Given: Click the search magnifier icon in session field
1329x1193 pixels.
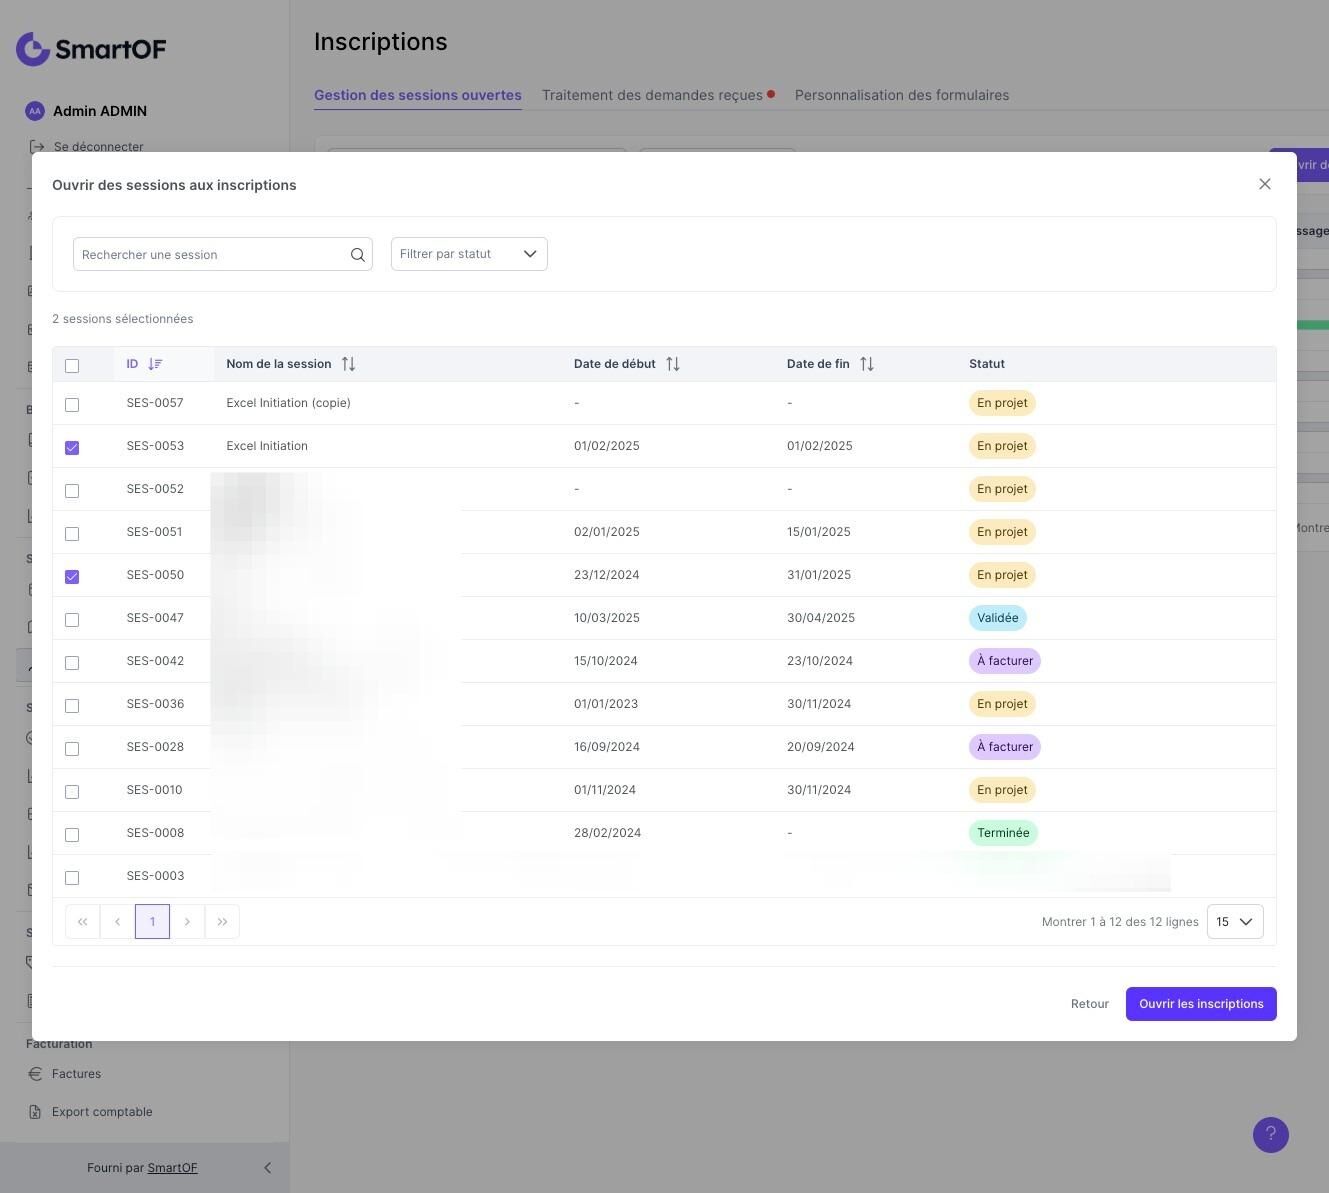Looking at the screenshot, I should tap(357, 255).
